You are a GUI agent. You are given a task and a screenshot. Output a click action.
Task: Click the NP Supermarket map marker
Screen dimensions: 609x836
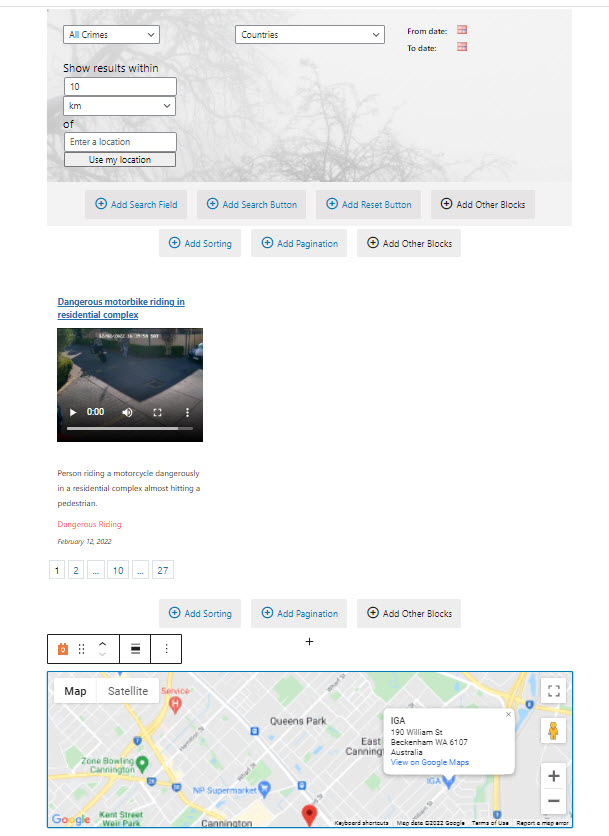pyautogui.click(x=265, y=789)
